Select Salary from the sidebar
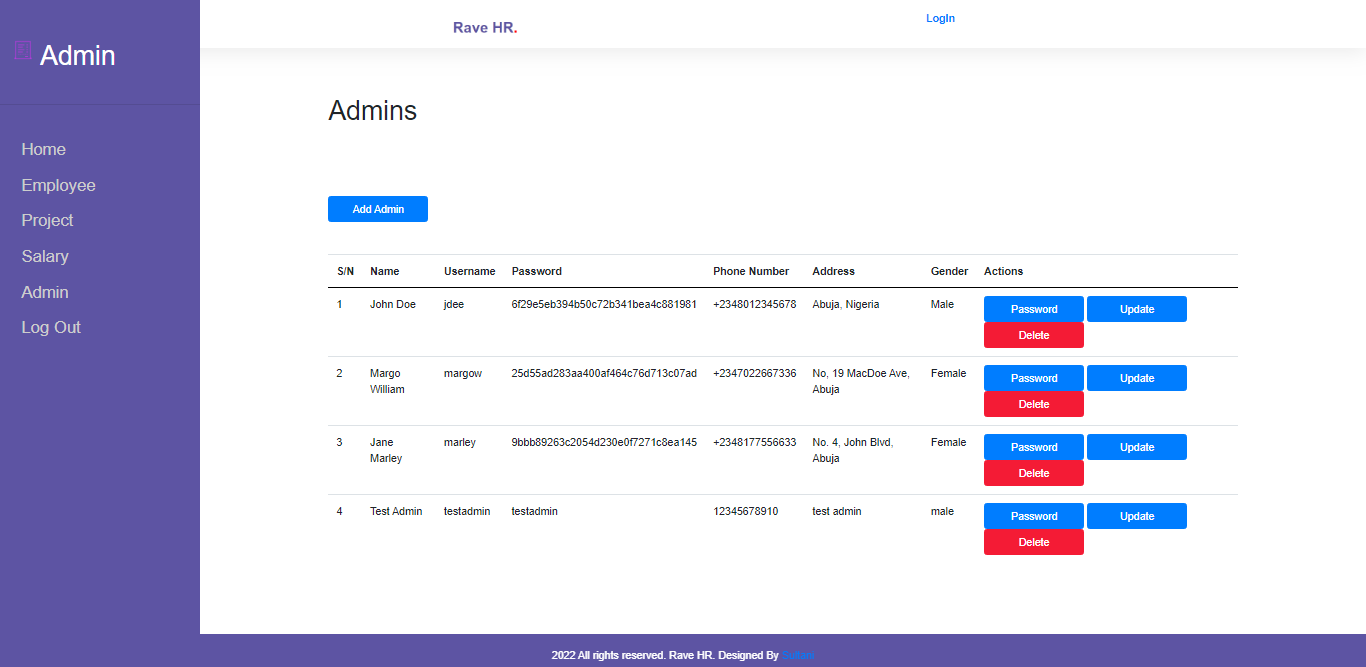This screenshot has width=1366, height=667. [x=45, y=256]
